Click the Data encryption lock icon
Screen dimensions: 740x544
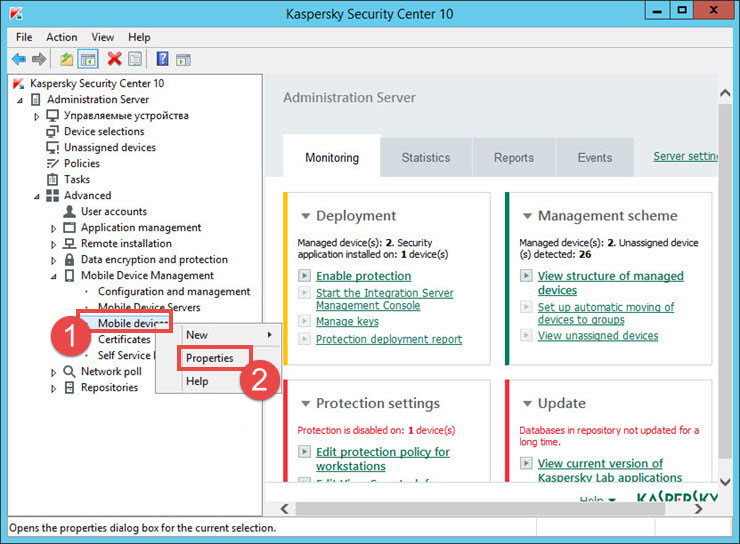tap(69, 259)
